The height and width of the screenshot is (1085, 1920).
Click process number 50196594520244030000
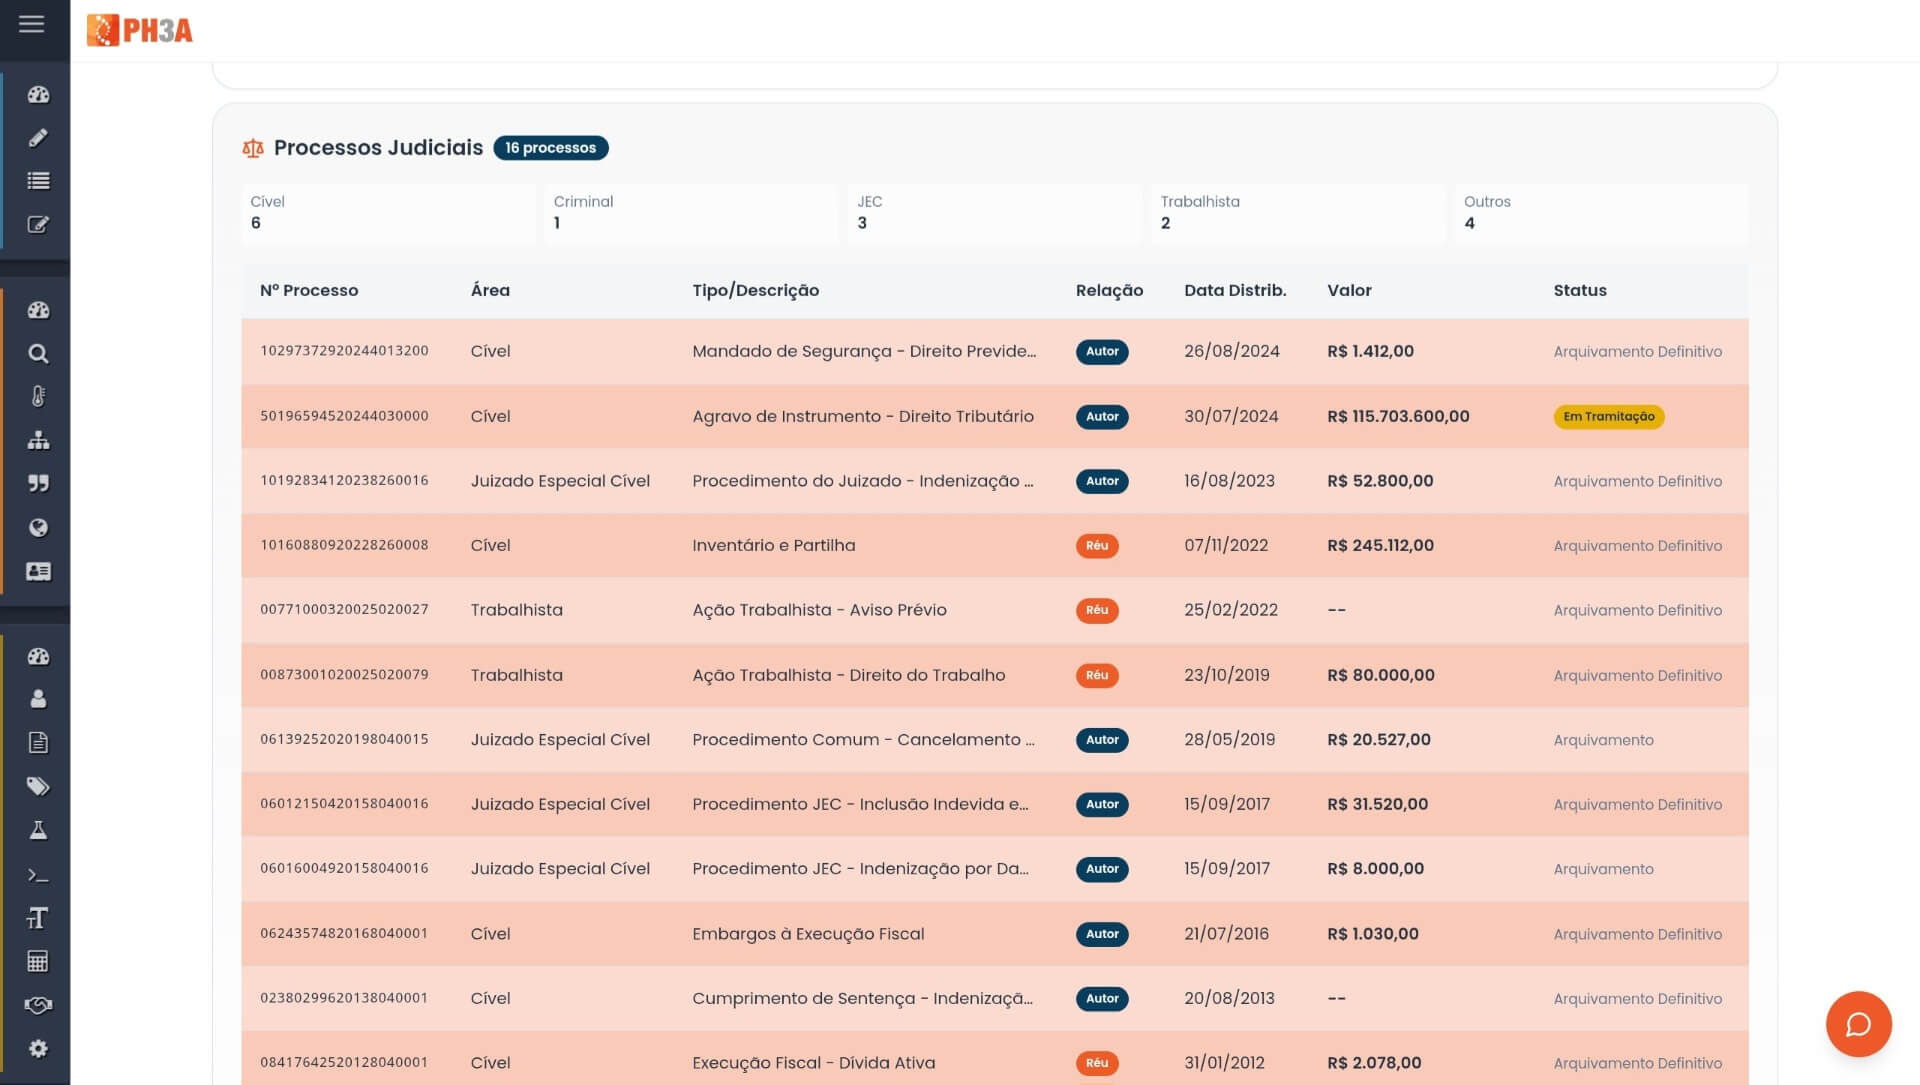(x=344, y=416)
